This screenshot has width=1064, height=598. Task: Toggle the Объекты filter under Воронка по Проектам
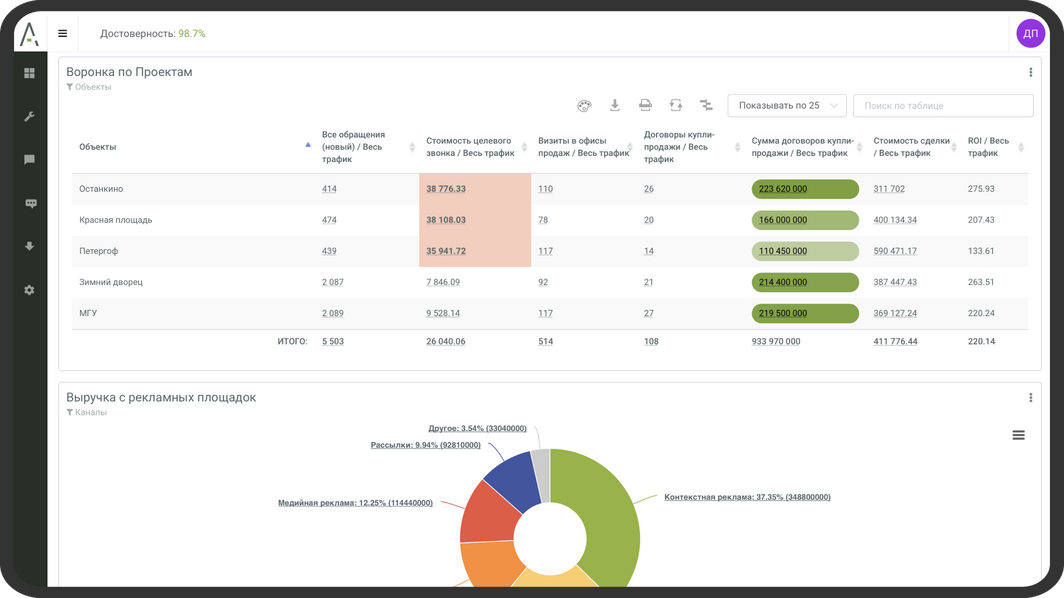89,87
